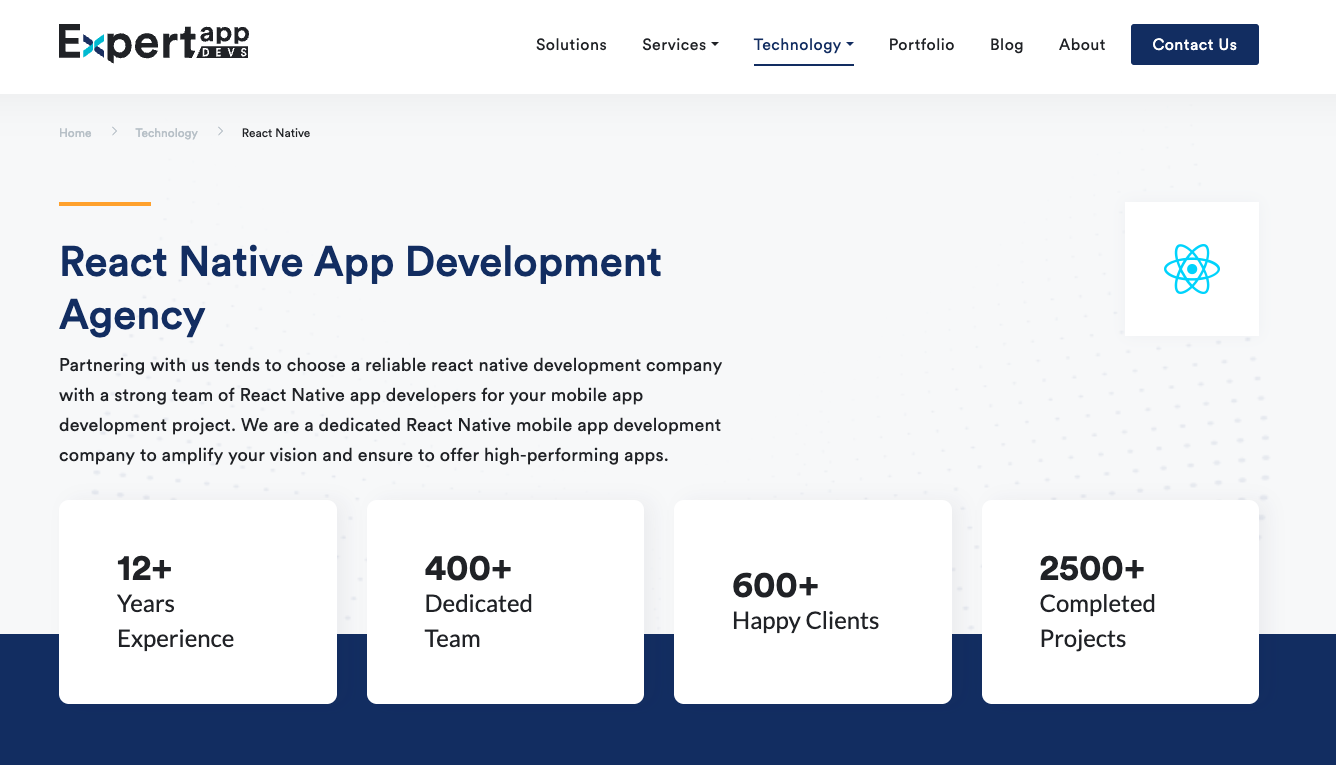Click the 12+ Years Experience card
The width and height of the screenshot is (1336, 765).
click(198, 602)
